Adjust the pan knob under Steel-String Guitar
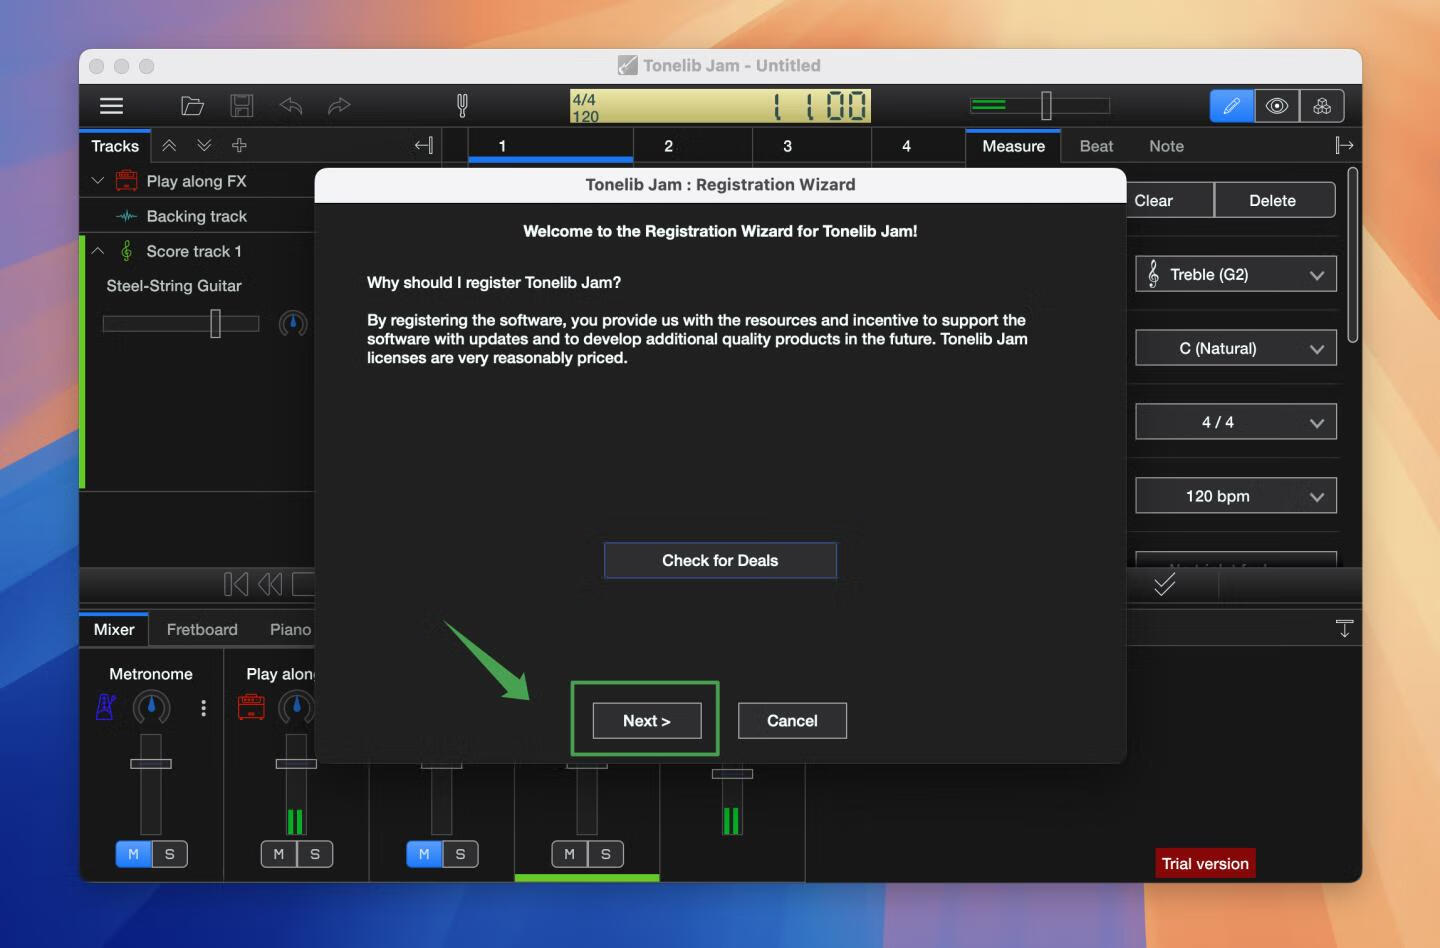Image resolution: width=1440 pixels, height=948 pixels. pyautogui.click(x=293, y=323)
